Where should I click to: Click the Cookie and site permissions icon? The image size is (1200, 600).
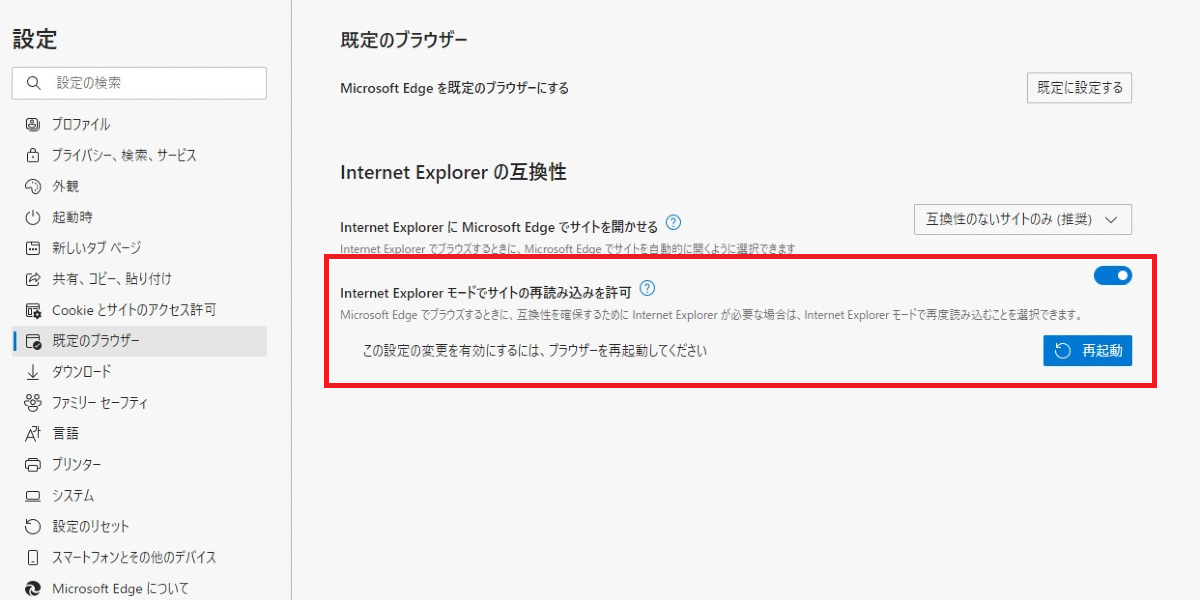coord(33,310)
